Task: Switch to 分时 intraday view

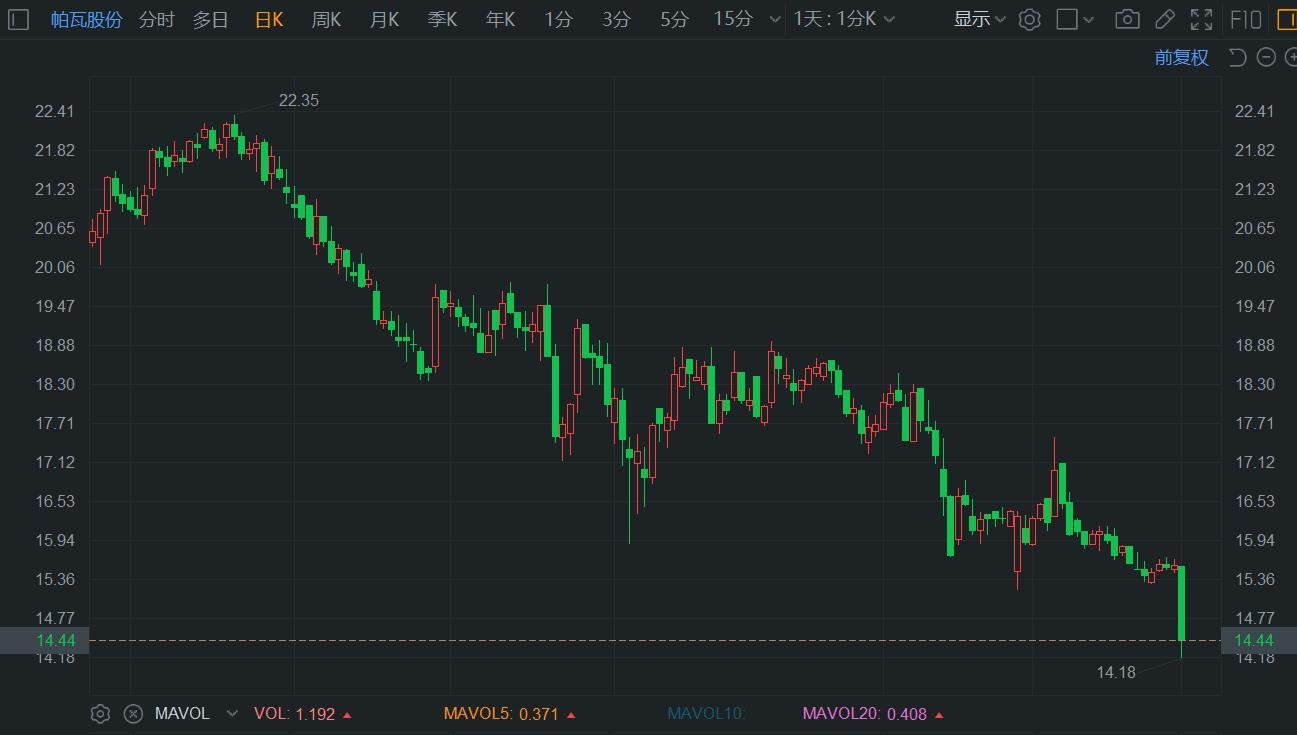Action: 156,19
